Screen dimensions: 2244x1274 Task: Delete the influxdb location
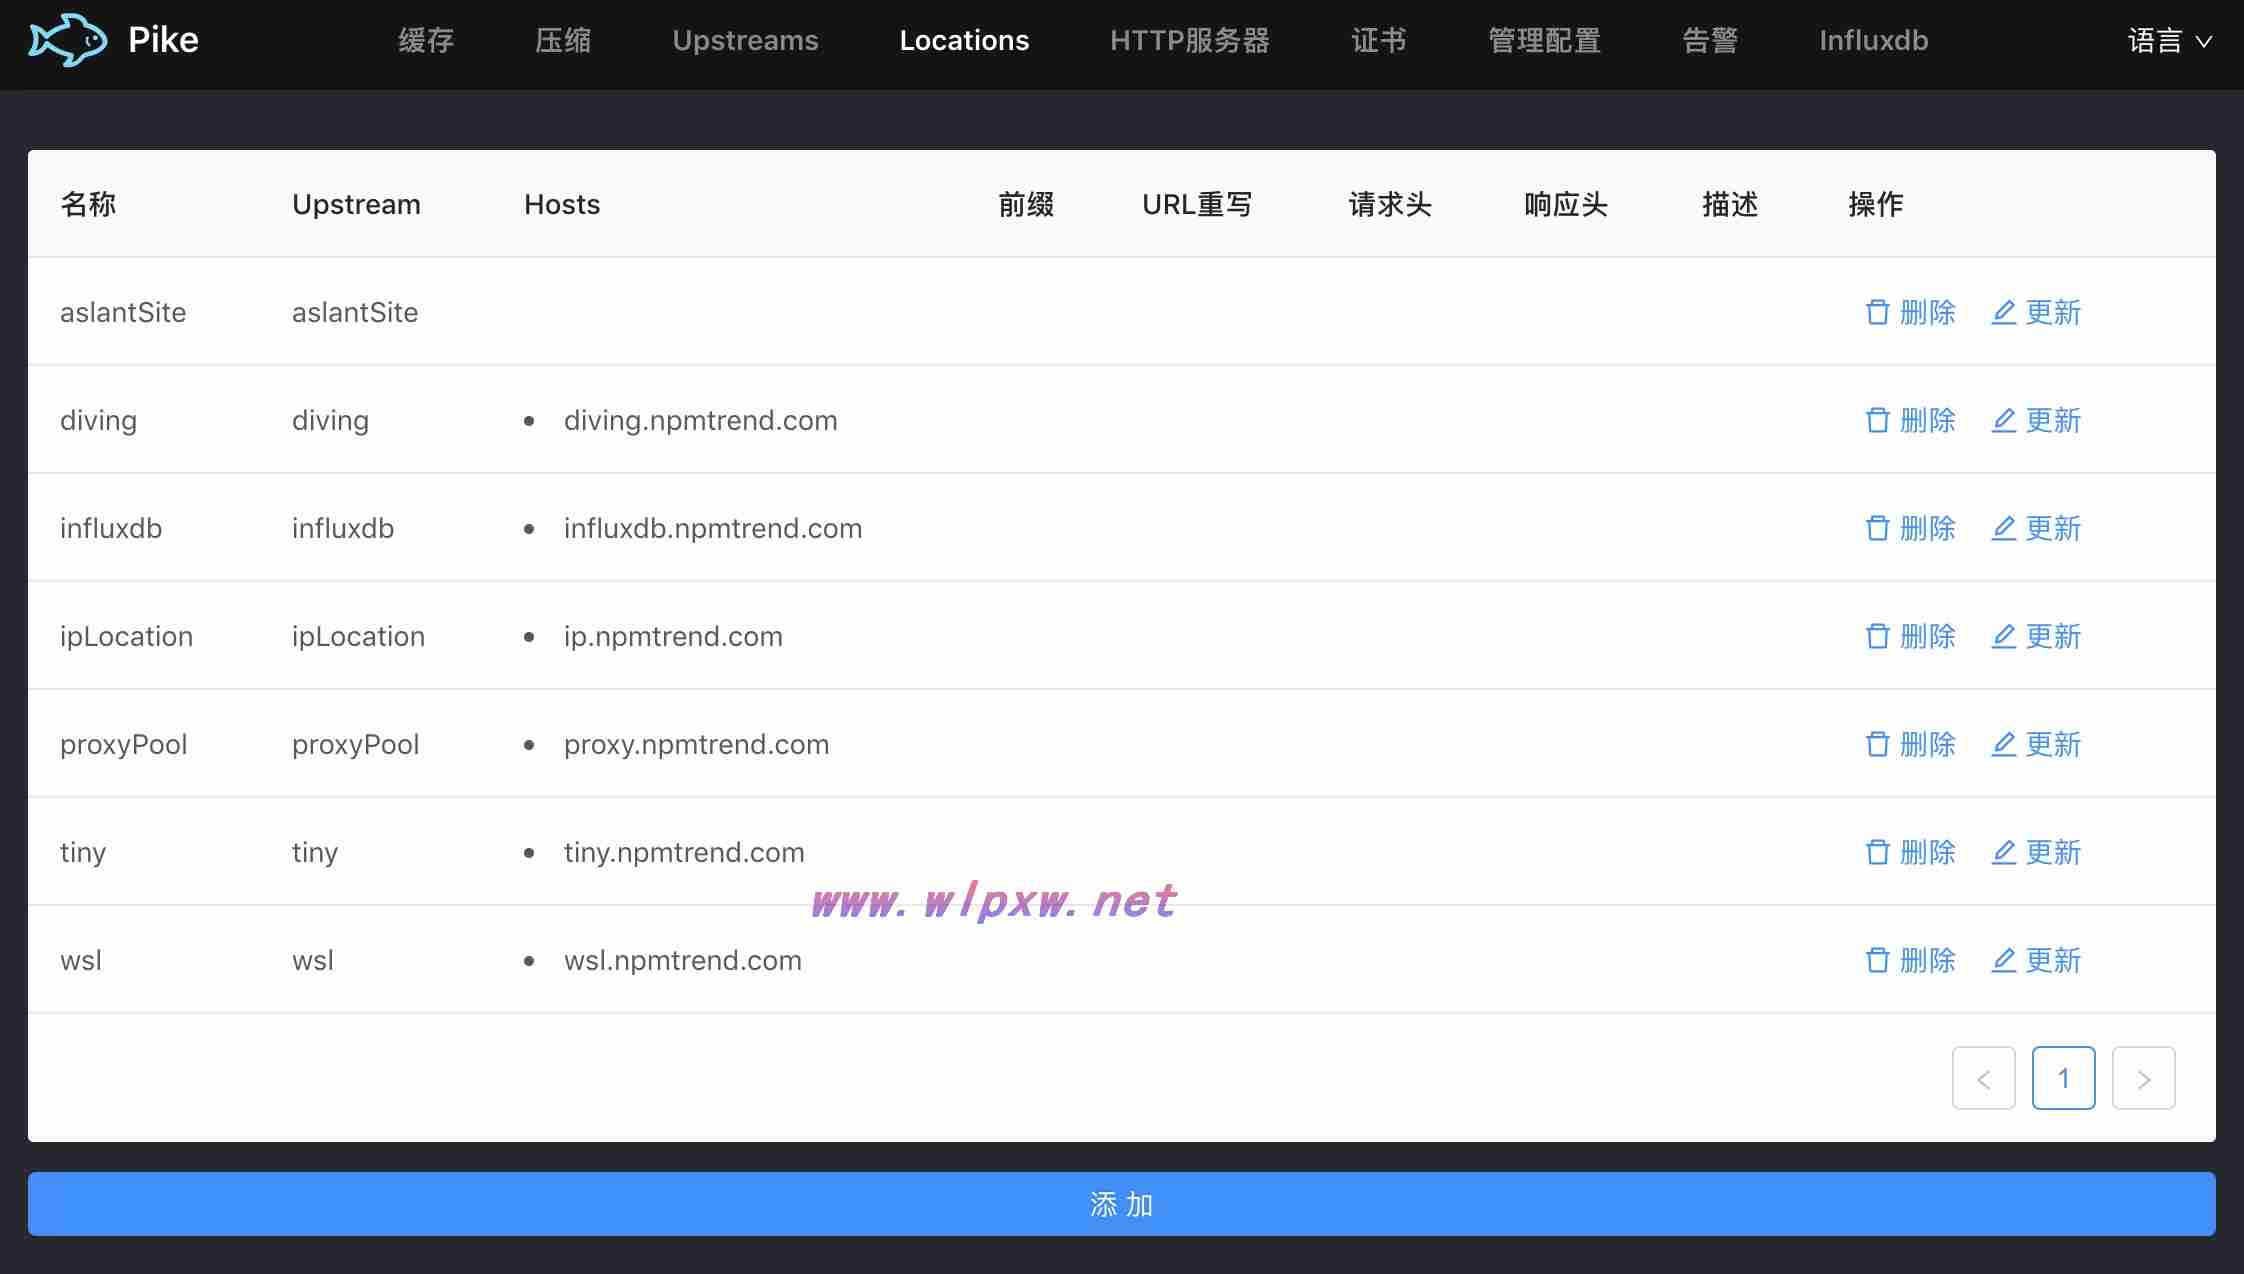click(x=1910, y=528)
